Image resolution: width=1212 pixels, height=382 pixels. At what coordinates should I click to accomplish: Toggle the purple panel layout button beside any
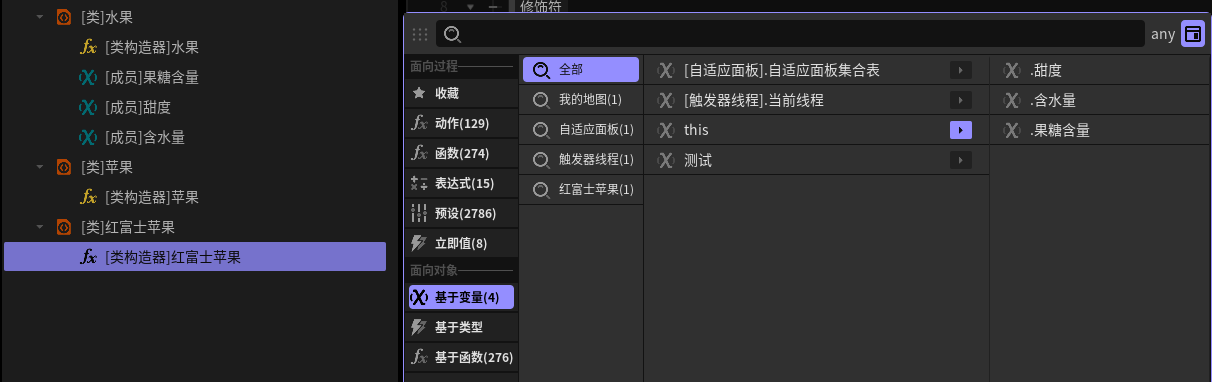1192,34
